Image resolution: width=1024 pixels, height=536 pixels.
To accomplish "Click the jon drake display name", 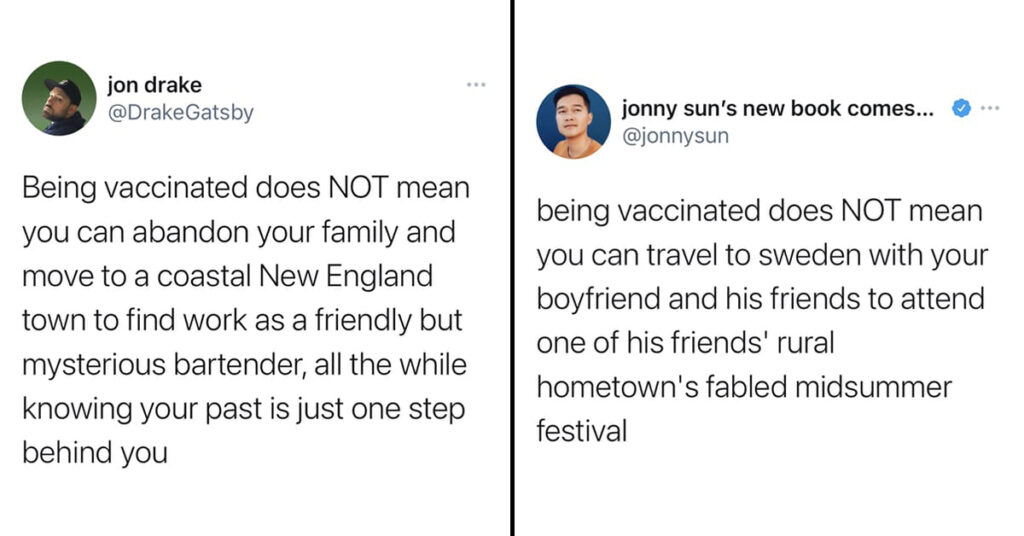I will (x=154, y=85).
